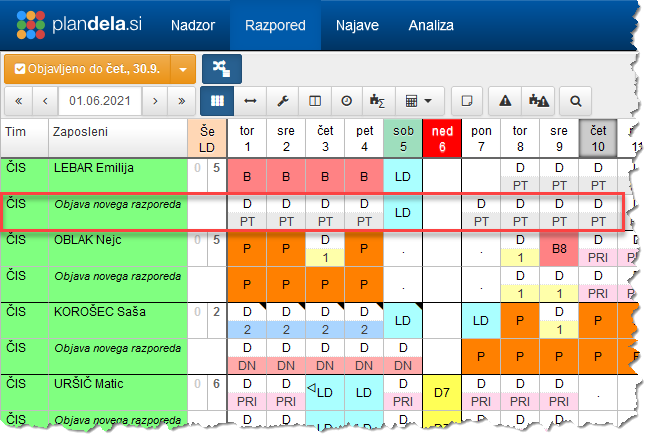650x440 pixels.
Task: Click the D DN cell on tor 1
Action: [x=247, y=357]
